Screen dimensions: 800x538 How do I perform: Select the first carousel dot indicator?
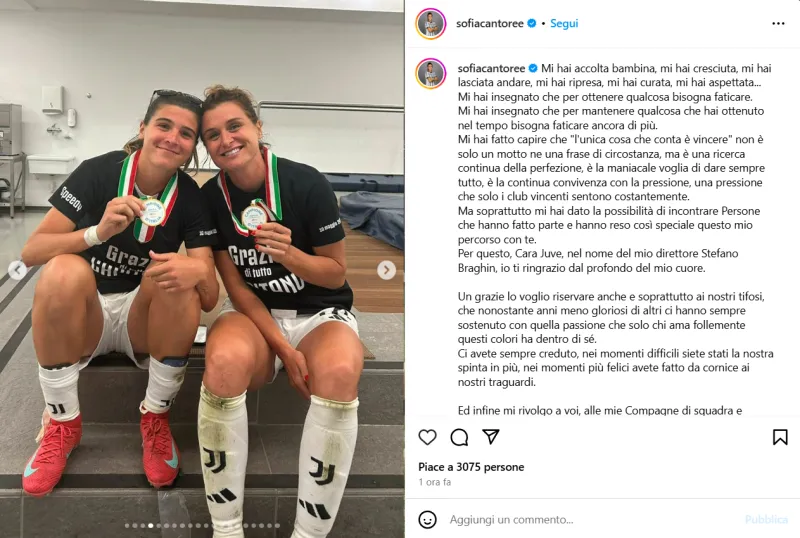[127, 526]
